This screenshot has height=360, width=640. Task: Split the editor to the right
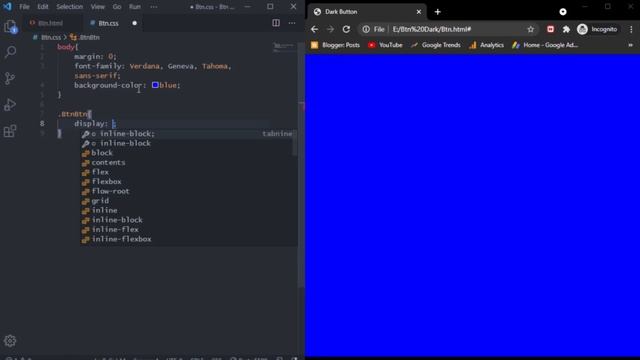276,23
